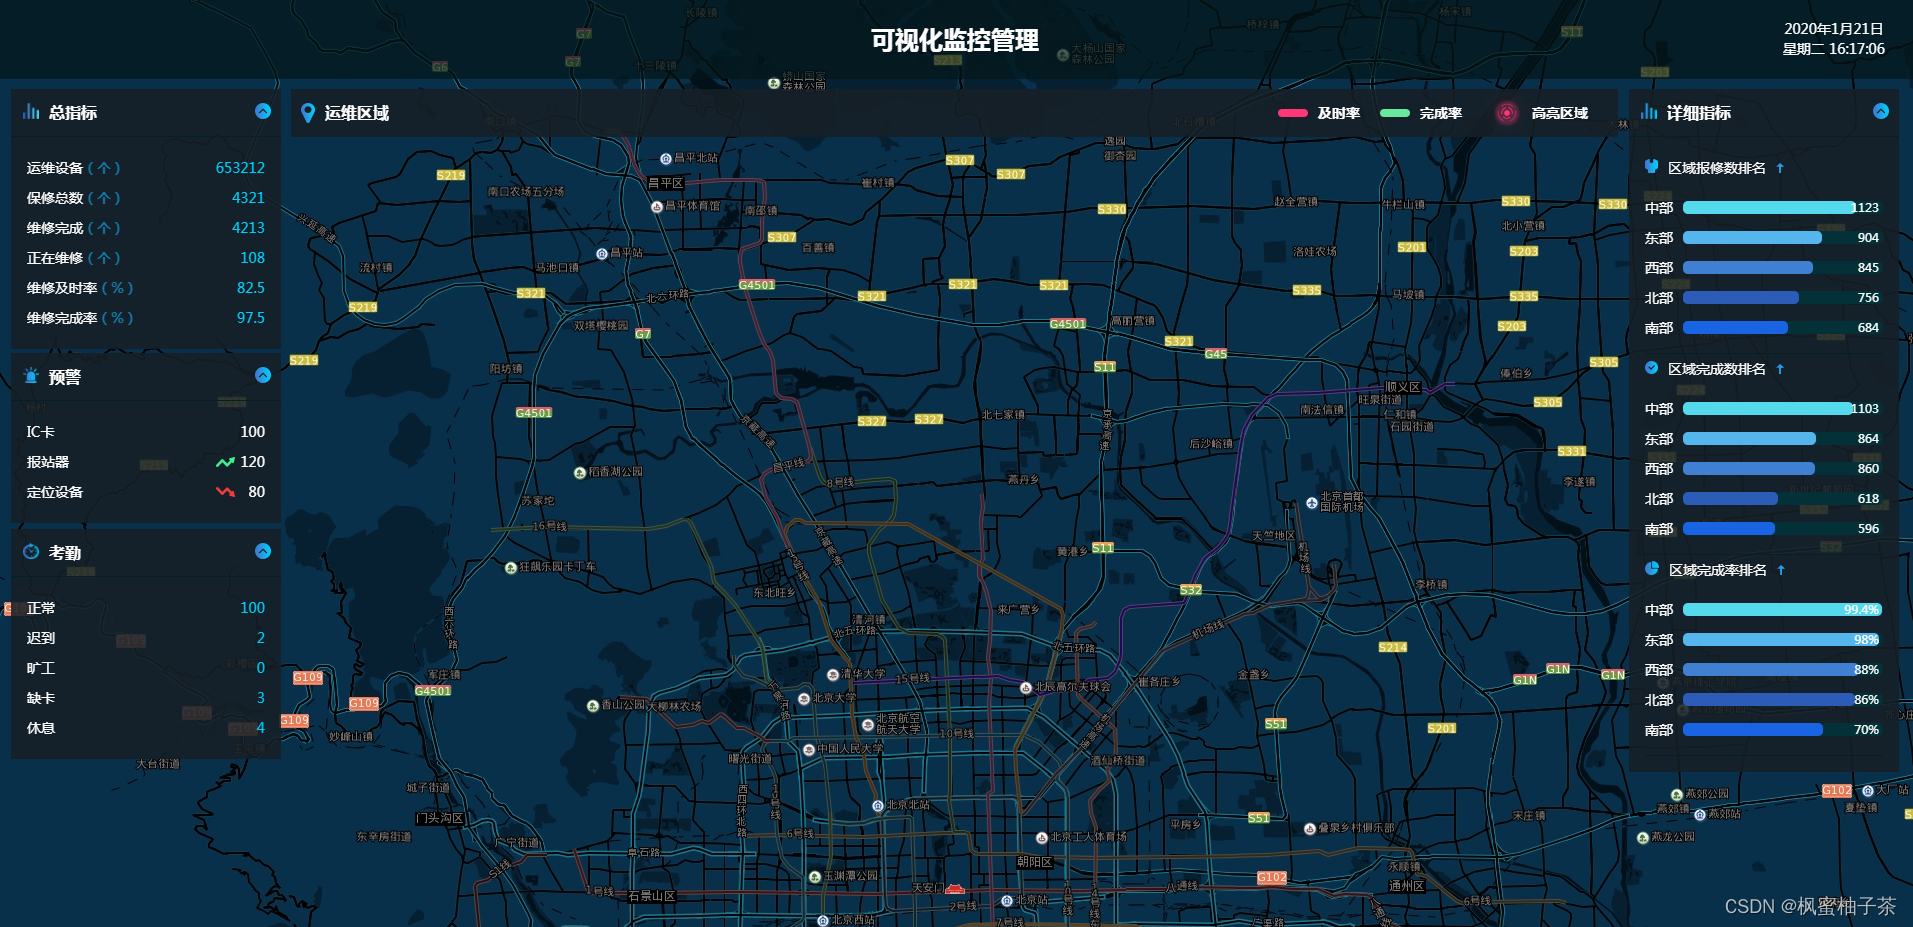The image size is (1913, 927).
Task: Click the 运维区域 location pin icon
Action: (x=308, y=113)
